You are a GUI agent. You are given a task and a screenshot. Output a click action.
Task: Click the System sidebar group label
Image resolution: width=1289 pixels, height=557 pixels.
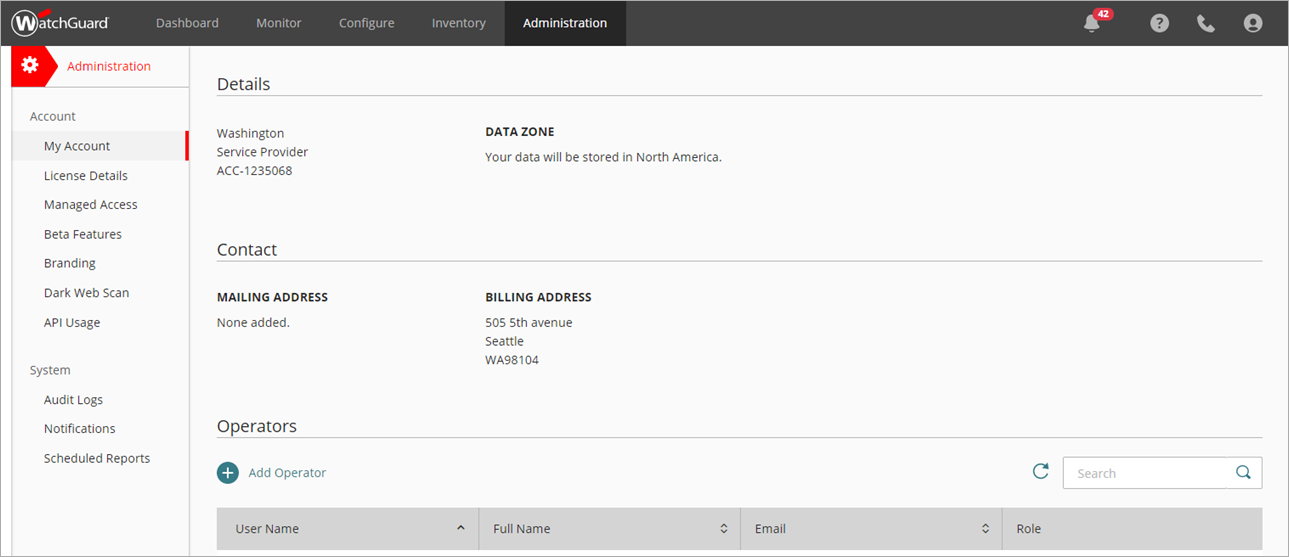pyautogui.click(x=50, y=370)
